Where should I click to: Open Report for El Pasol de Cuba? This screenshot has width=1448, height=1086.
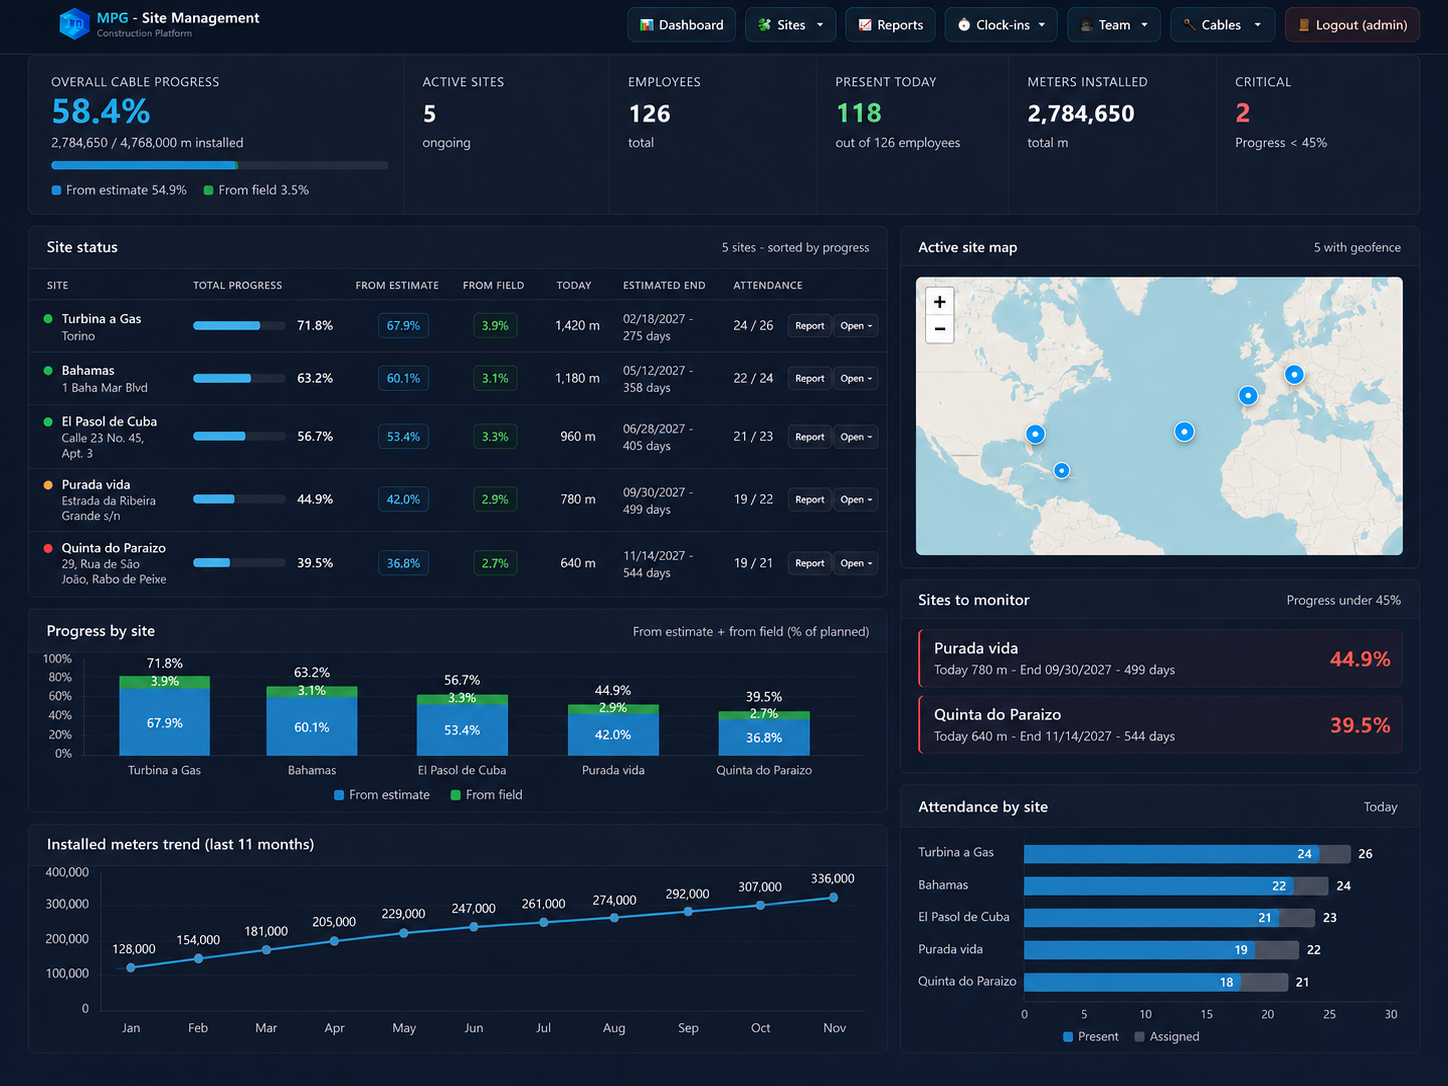[809, 437]
